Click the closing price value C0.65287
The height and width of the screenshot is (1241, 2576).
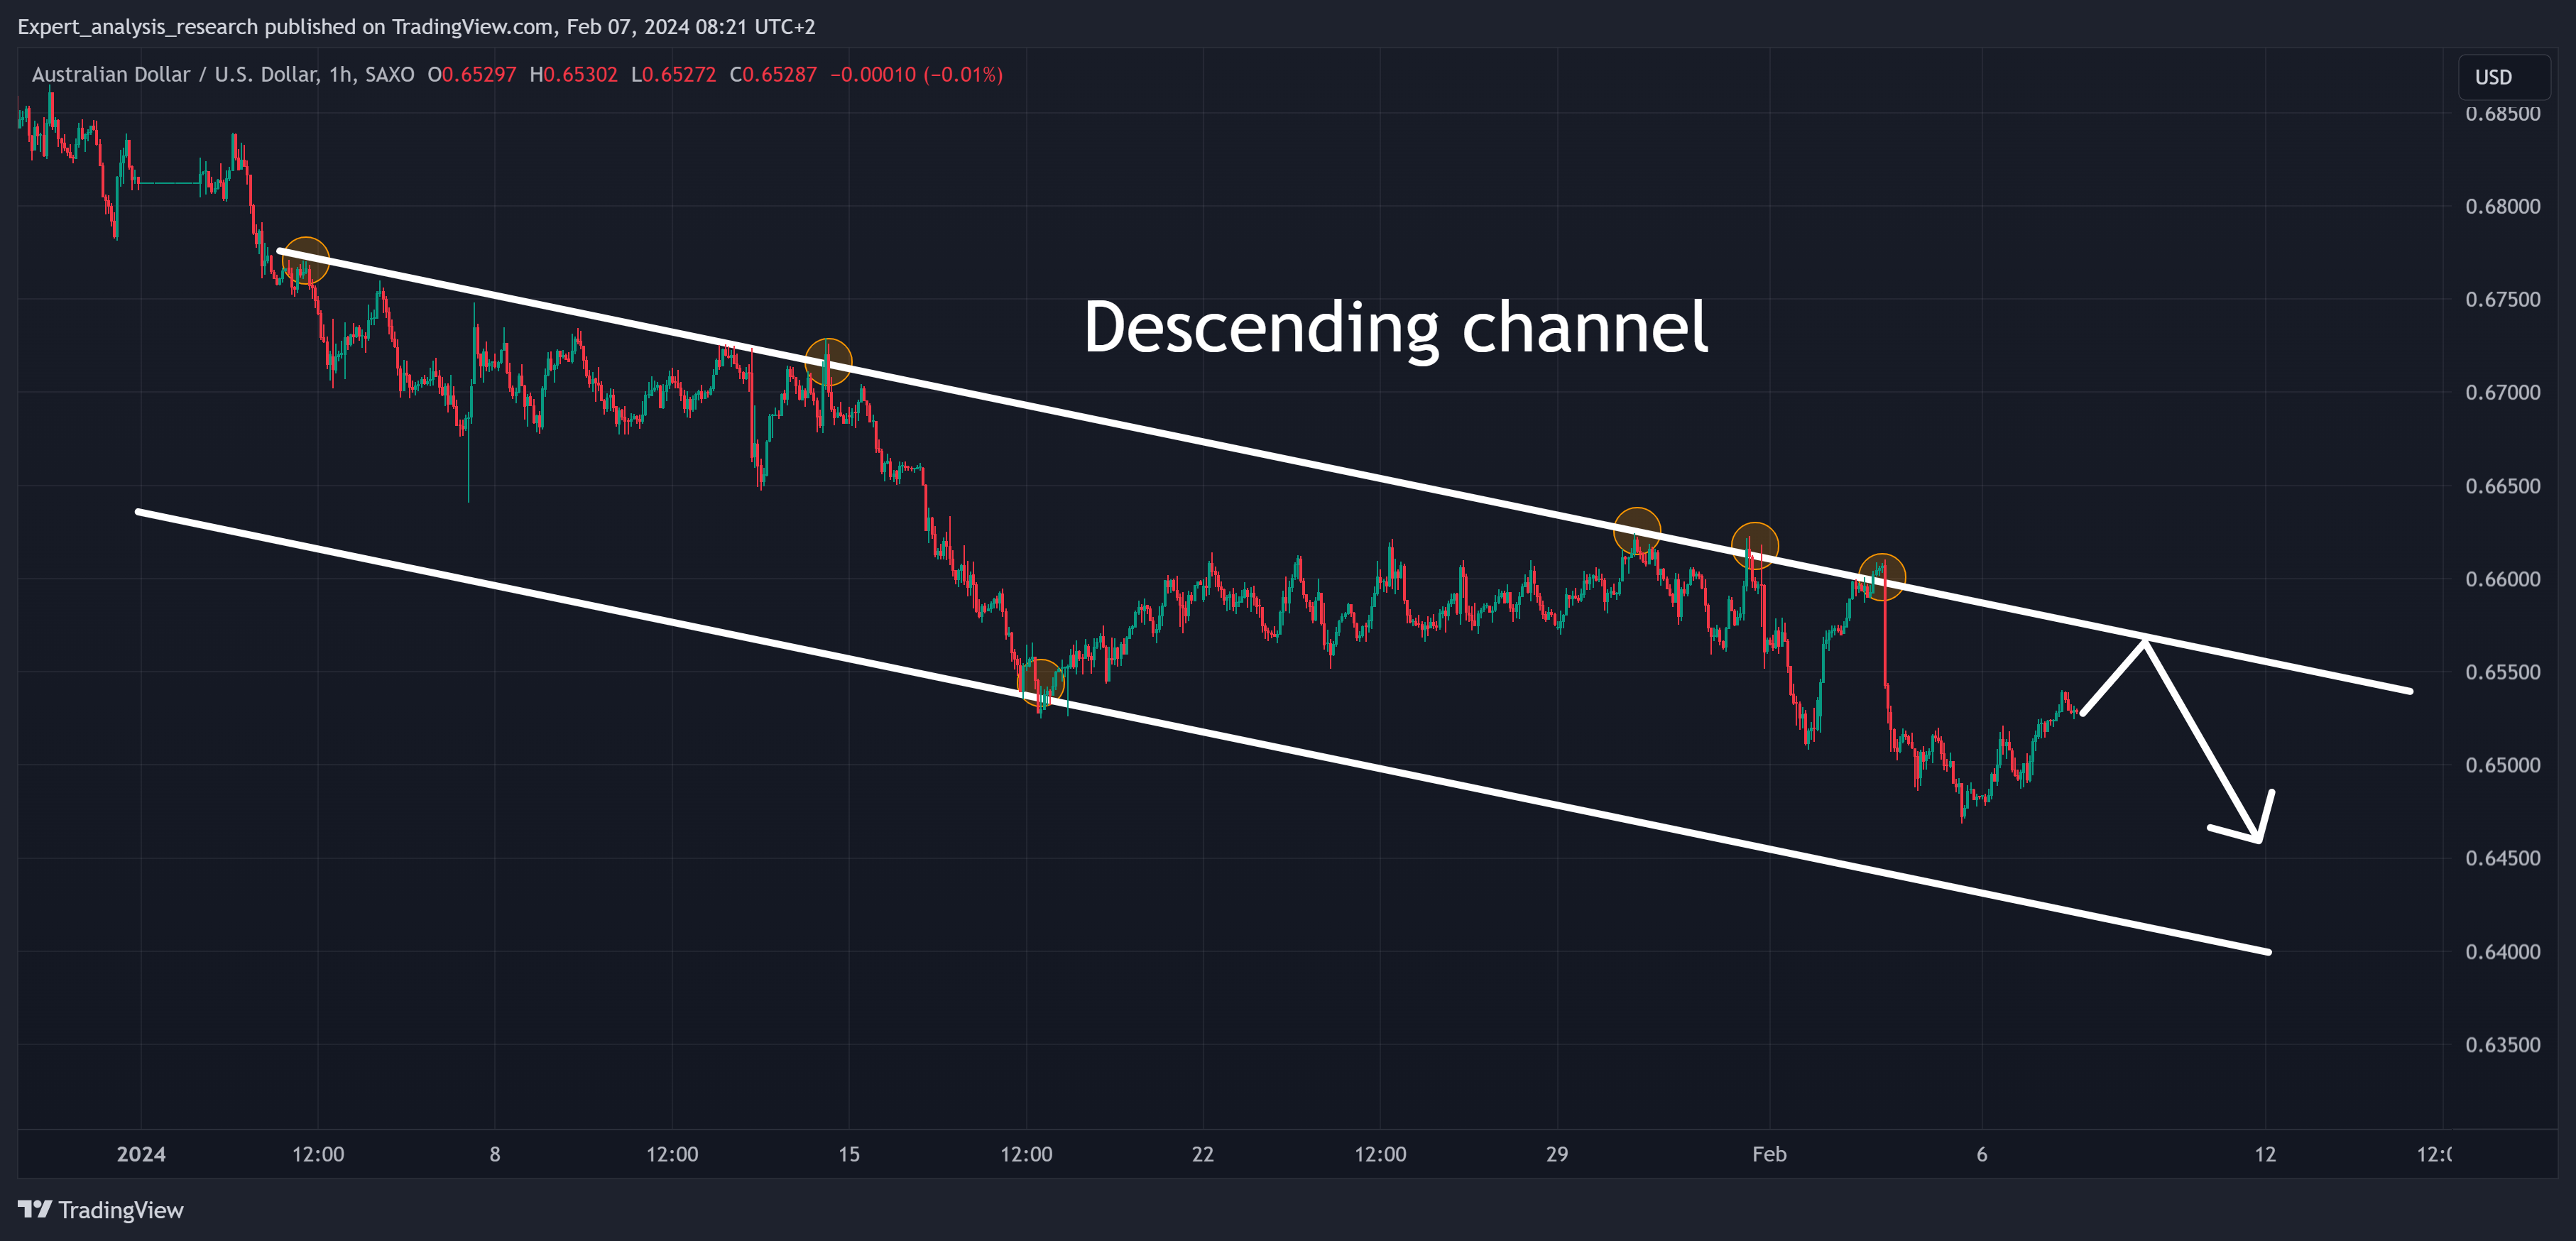(773, 75)
